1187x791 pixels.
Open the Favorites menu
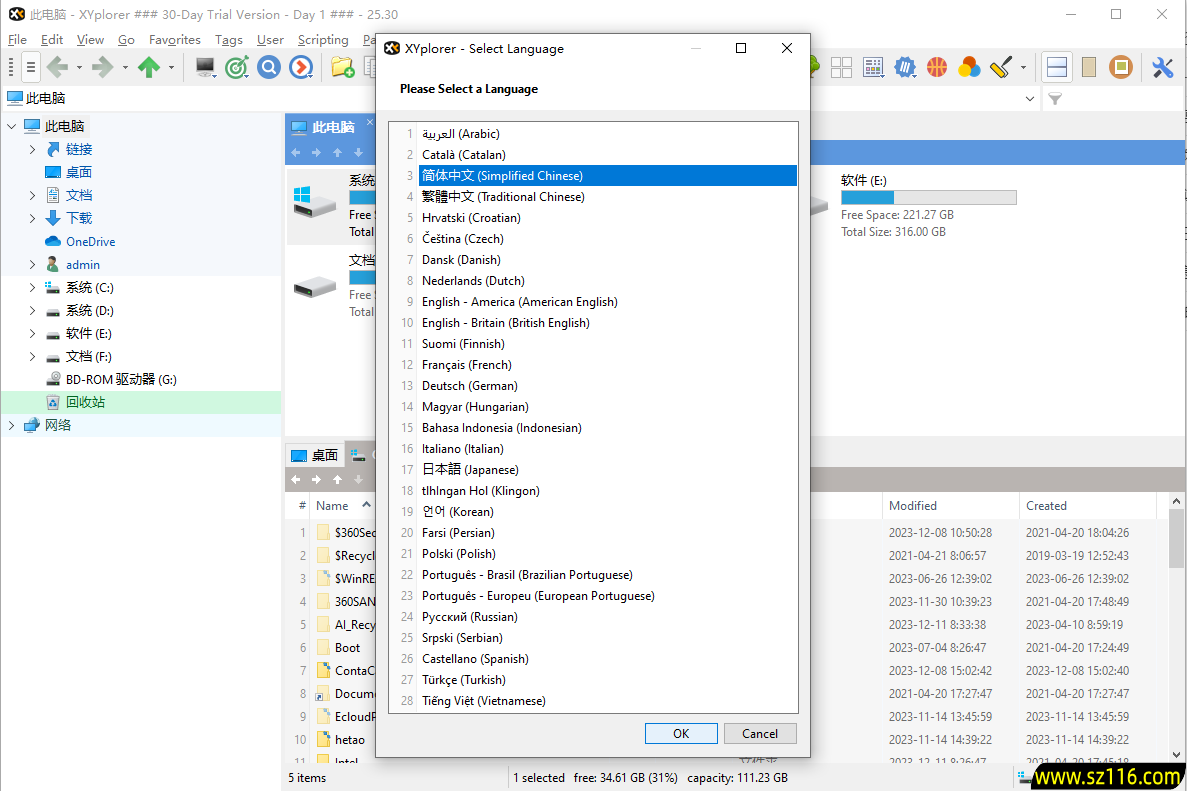pyautogui.click(x=174, y=40)
